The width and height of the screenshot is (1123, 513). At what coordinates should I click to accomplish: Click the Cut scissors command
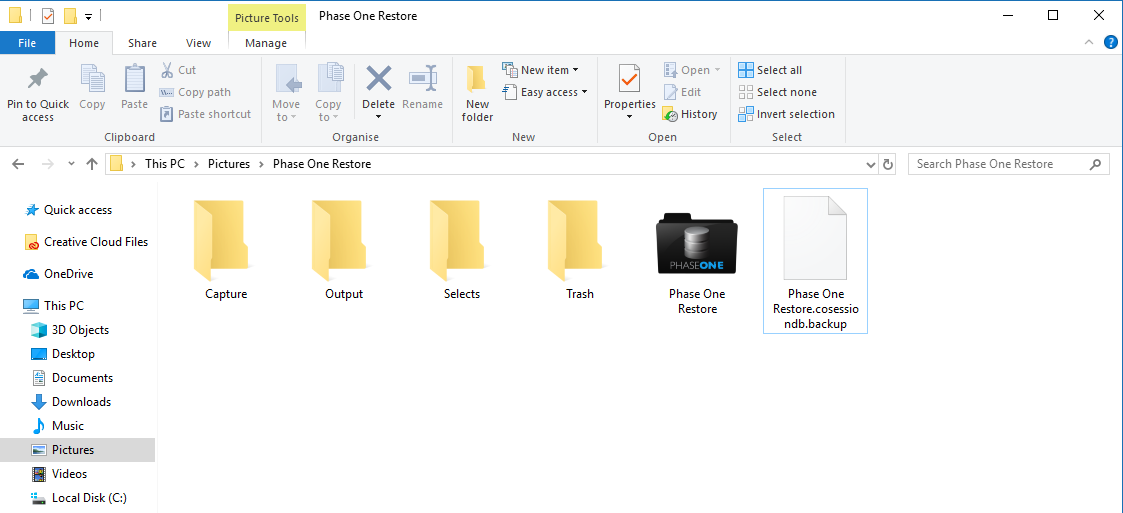[x=178, y=70]
